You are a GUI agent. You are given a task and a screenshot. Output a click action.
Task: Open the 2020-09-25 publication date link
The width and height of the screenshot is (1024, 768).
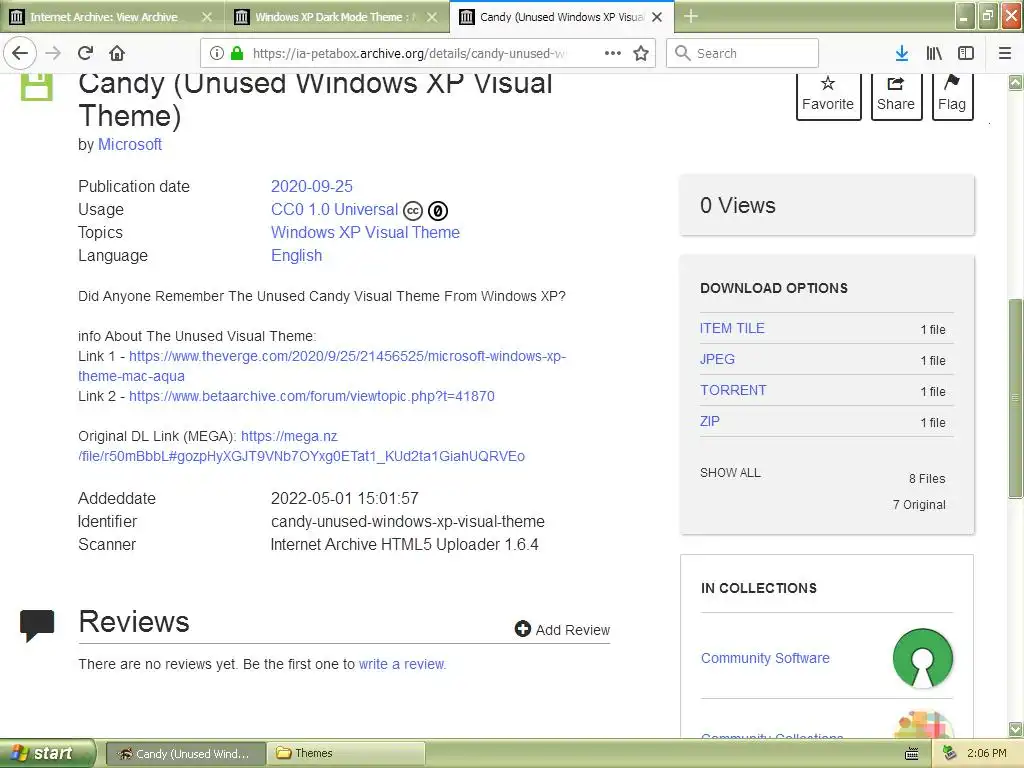pos(312,186)
